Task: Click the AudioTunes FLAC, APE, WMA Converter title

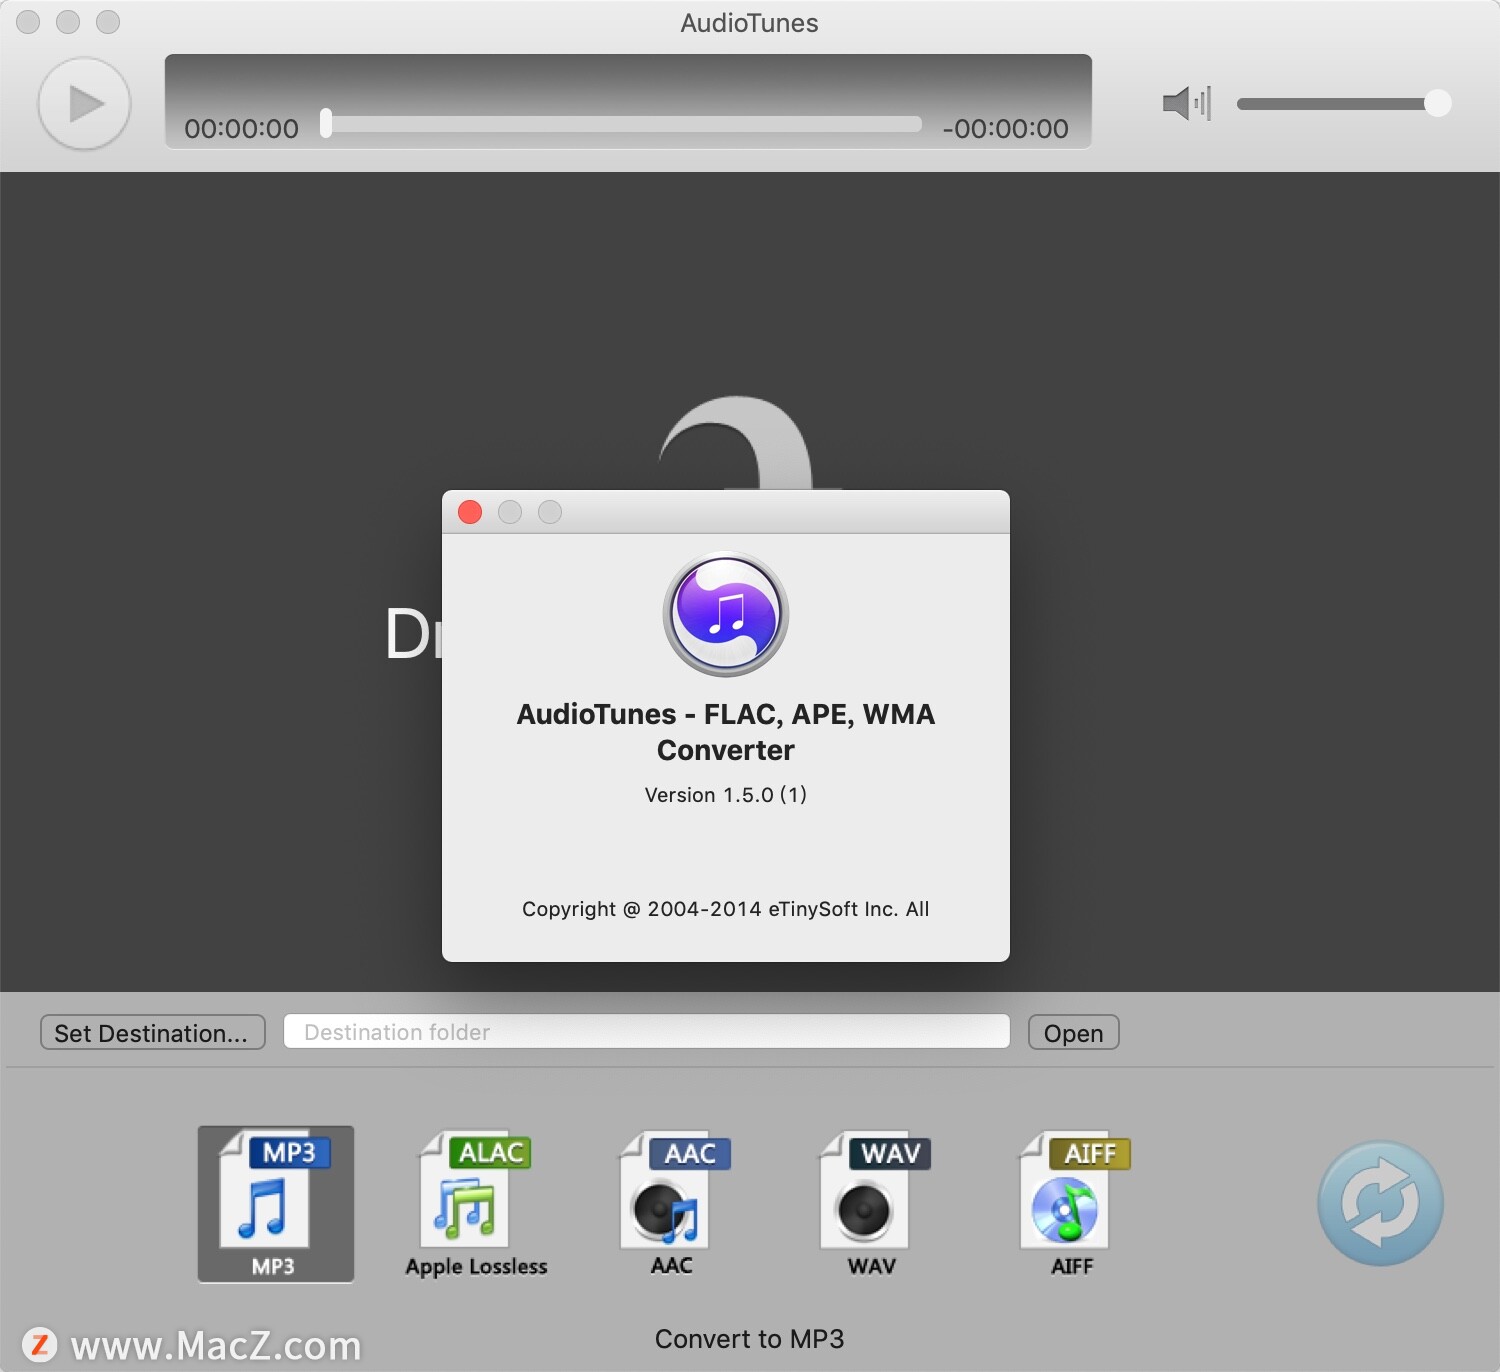Action: coord(726,732)
